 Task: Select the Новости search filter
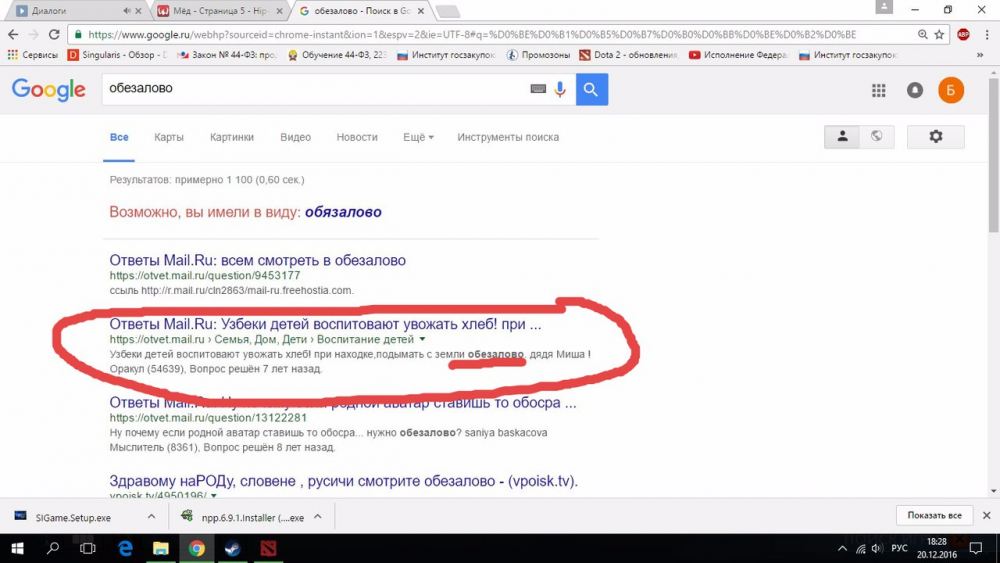[357, 137]
